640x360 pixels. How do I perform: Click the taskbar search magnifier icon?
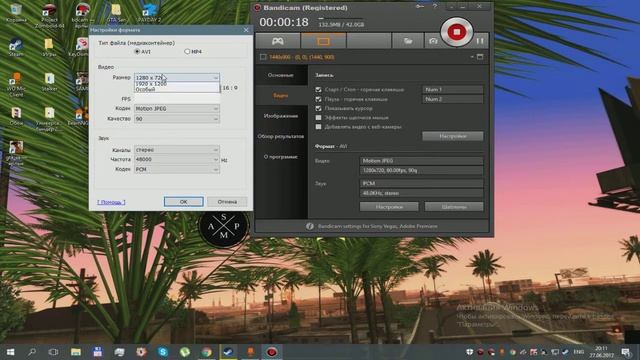point(32,352)
